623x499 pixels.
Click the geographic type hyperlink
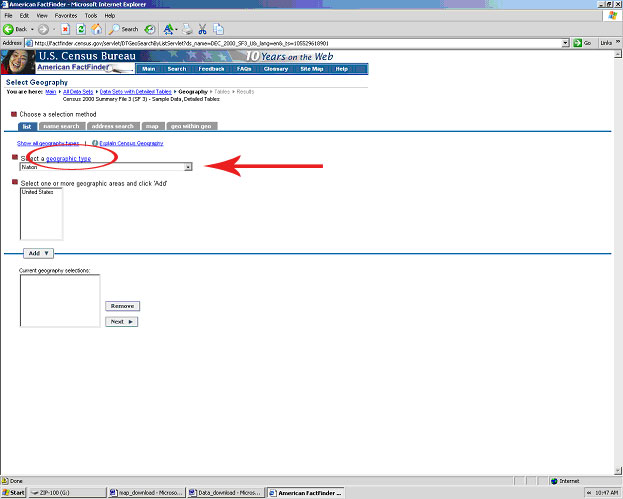coord(68,159)
